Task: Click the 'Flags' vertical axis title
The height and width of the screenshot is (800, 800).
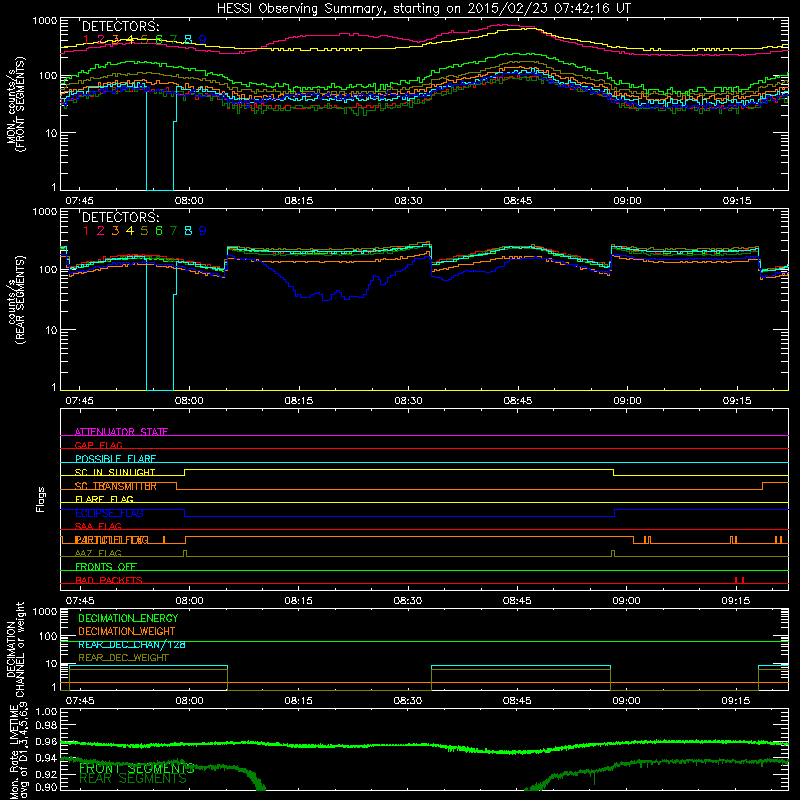Action: [41, 499]
